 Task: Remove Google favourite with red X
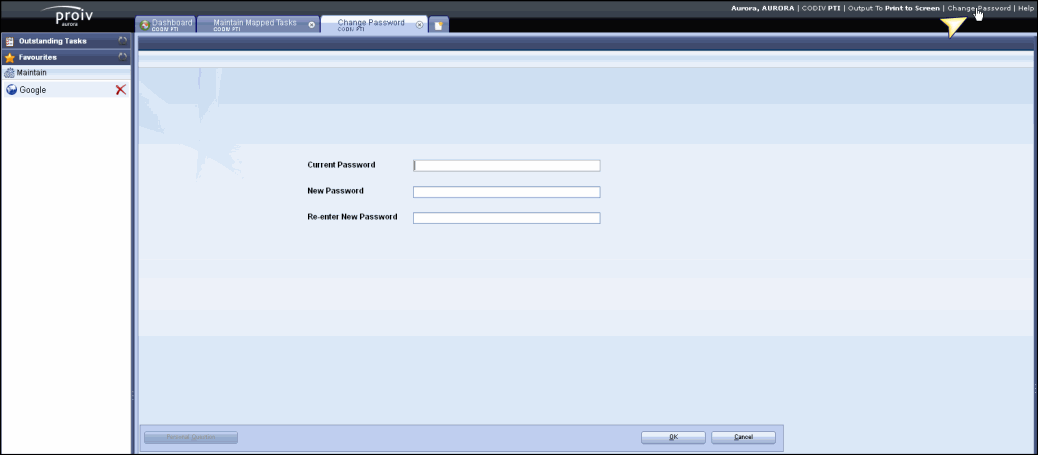pyautogui.click(x=121, y=90)
